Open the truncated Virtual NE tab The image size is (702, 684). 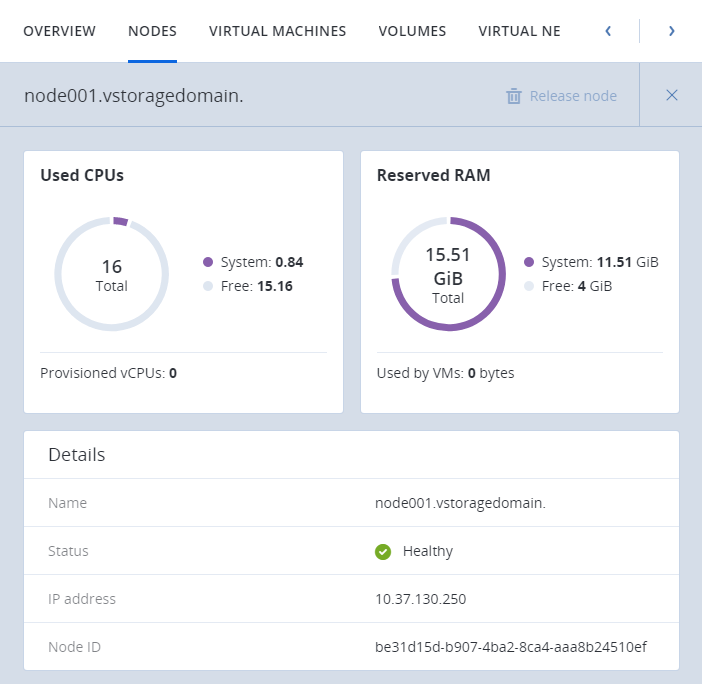[519, 31]
